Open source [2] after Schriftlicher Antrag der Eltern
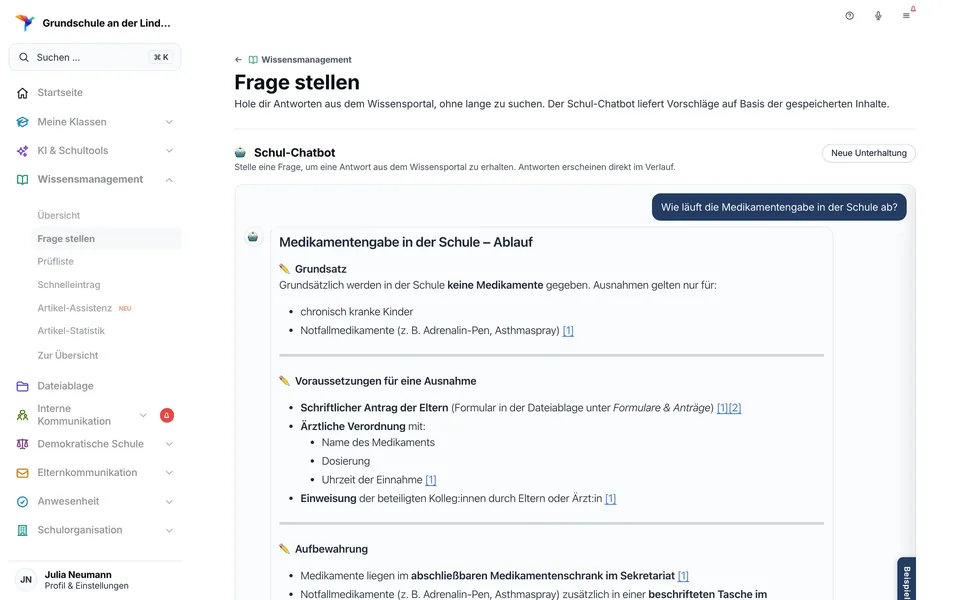 (735, 408)
